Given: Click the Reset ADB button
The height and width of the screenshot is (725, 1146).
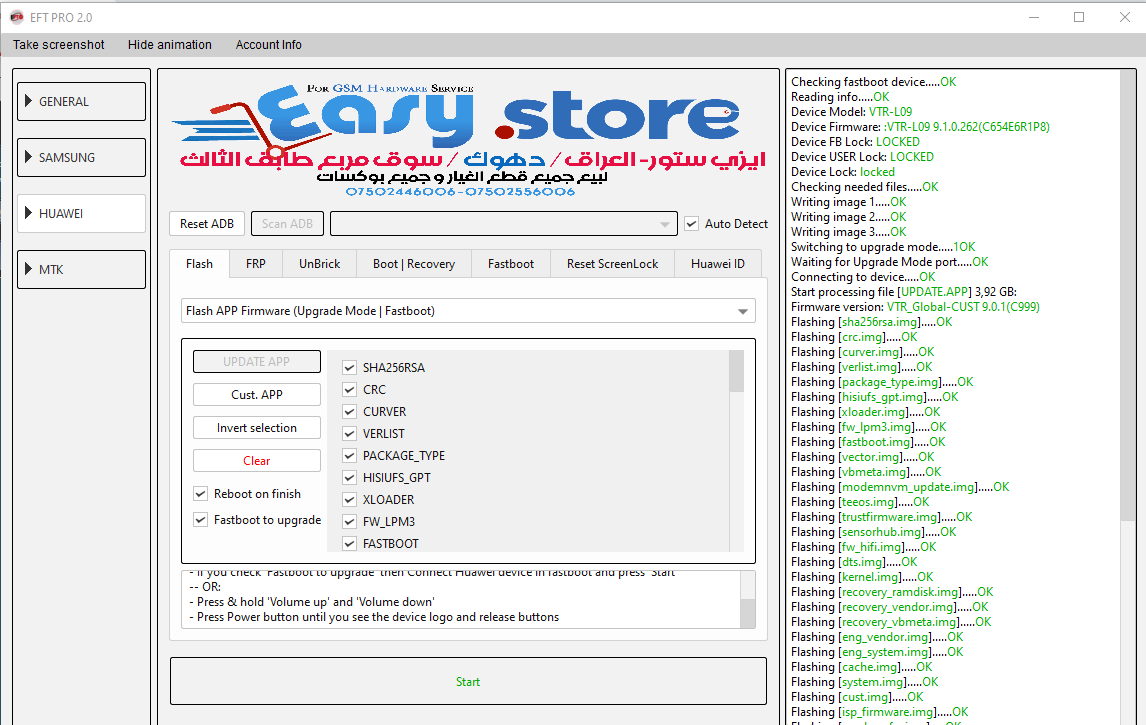Looking at the screenshot, I should 207,224.
